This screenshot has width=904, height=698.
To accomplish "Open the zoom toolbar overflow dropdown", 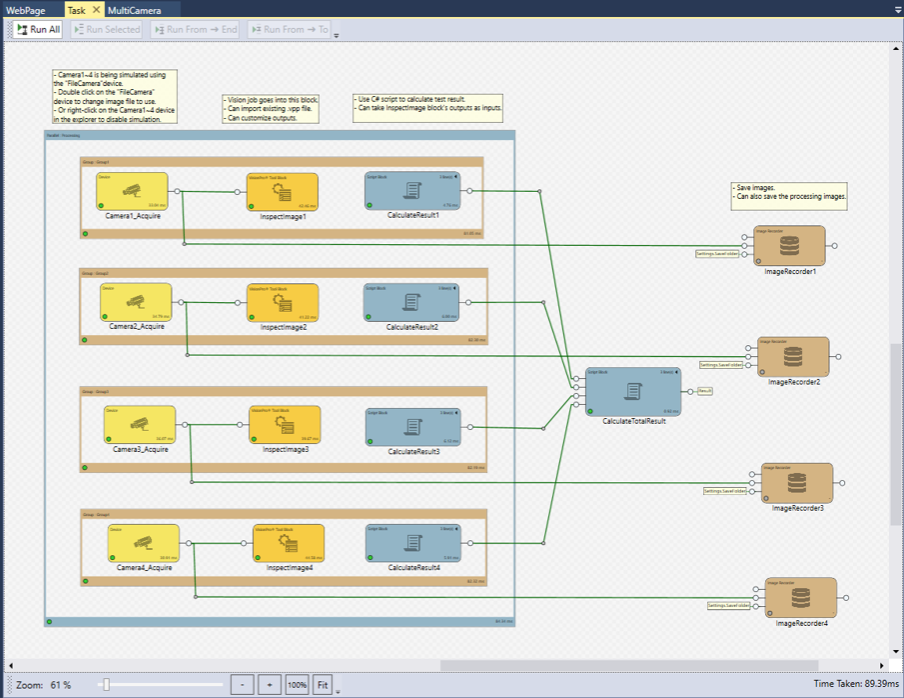I will point(339,690).
